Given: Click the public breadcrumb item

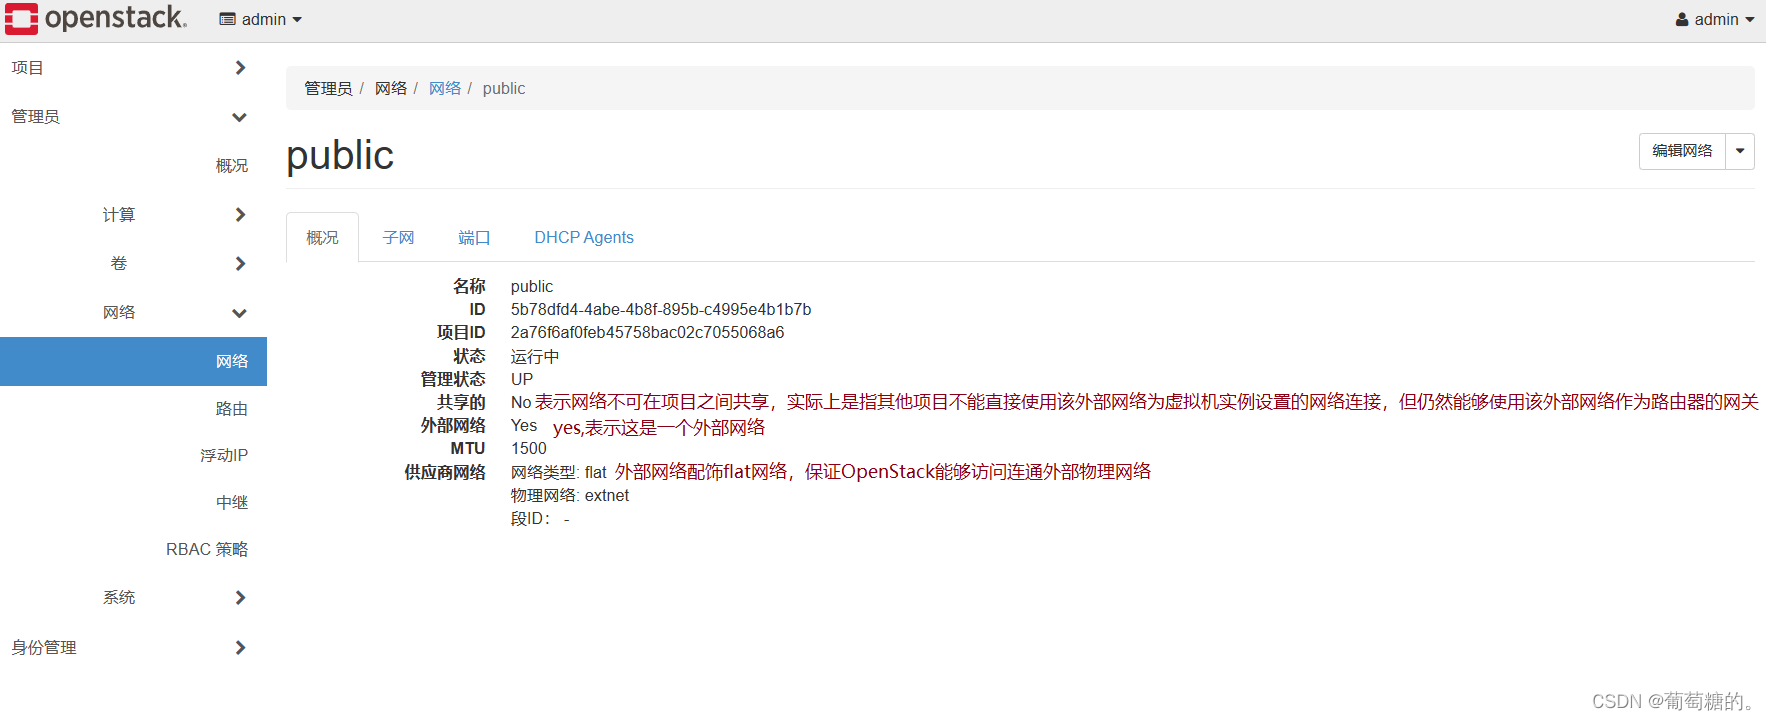Looking at the screenshot, I should tap(504, 89).
